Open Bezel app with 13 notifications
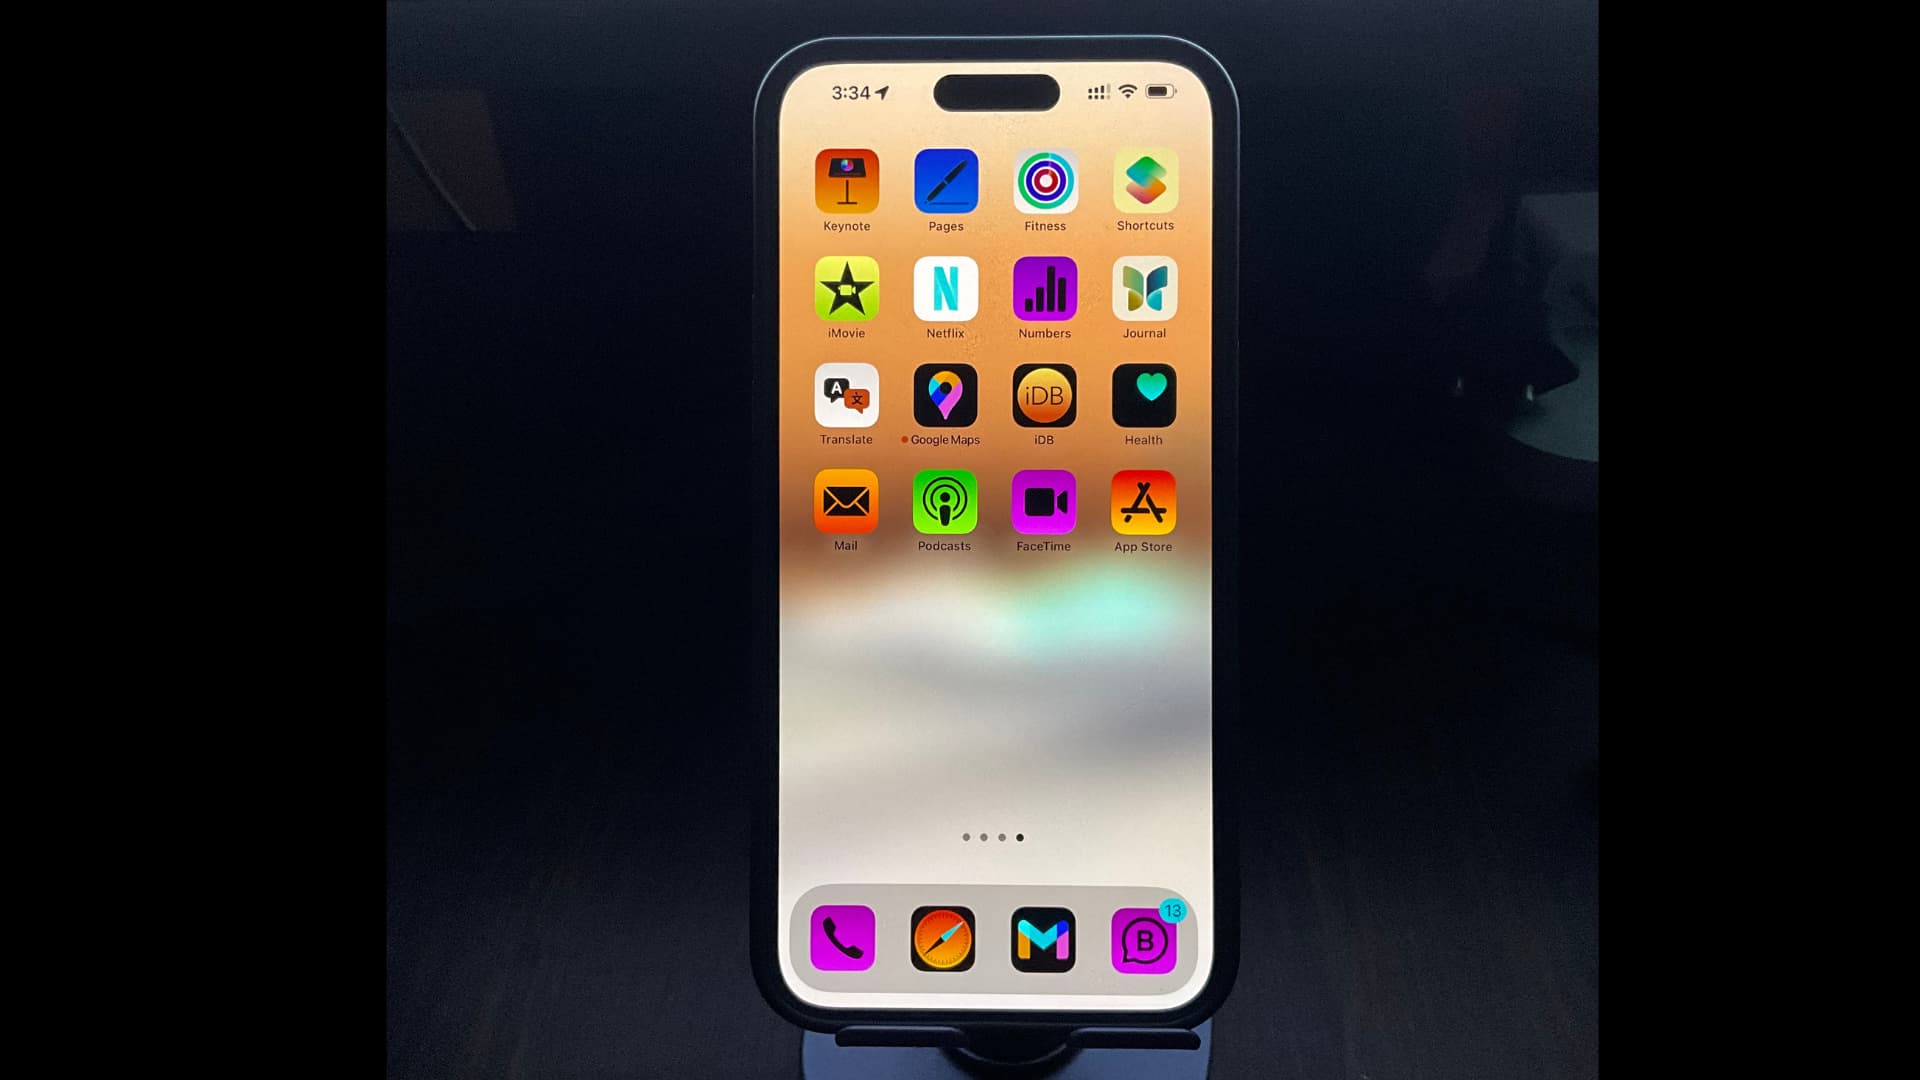Viewport: 1920px width, 1080px height. (x=1141, y=939)
